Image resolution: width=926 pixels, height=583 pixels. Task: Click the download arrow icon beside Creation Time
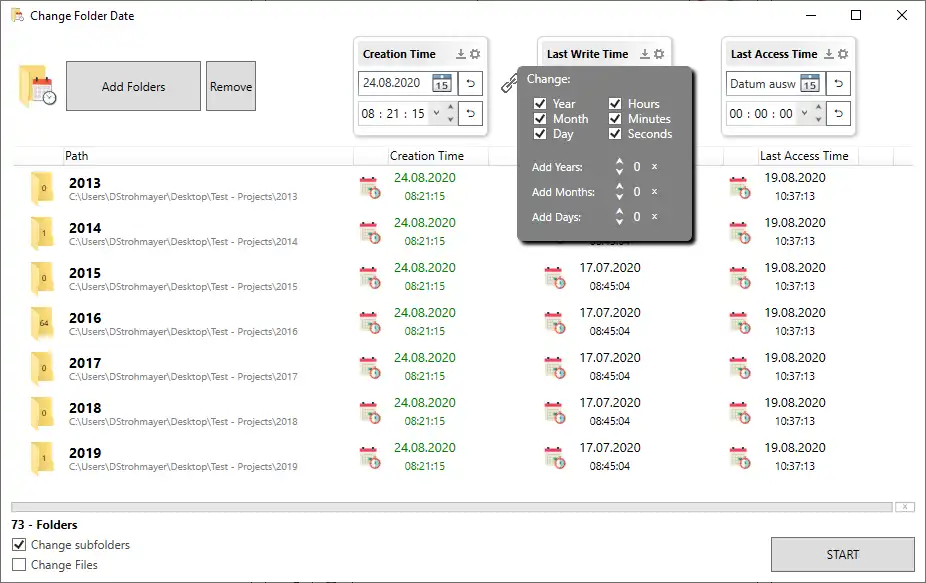point(461,54)
